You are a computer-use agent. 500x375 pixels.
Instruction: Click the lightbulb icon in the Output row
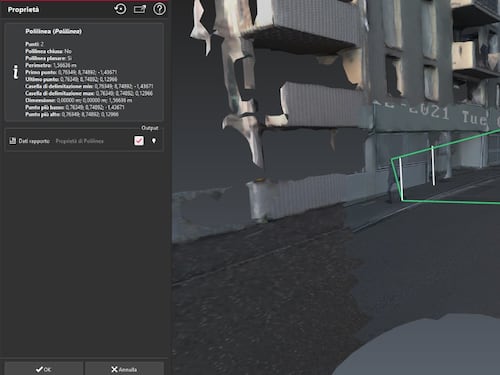[x=154, y=141]
